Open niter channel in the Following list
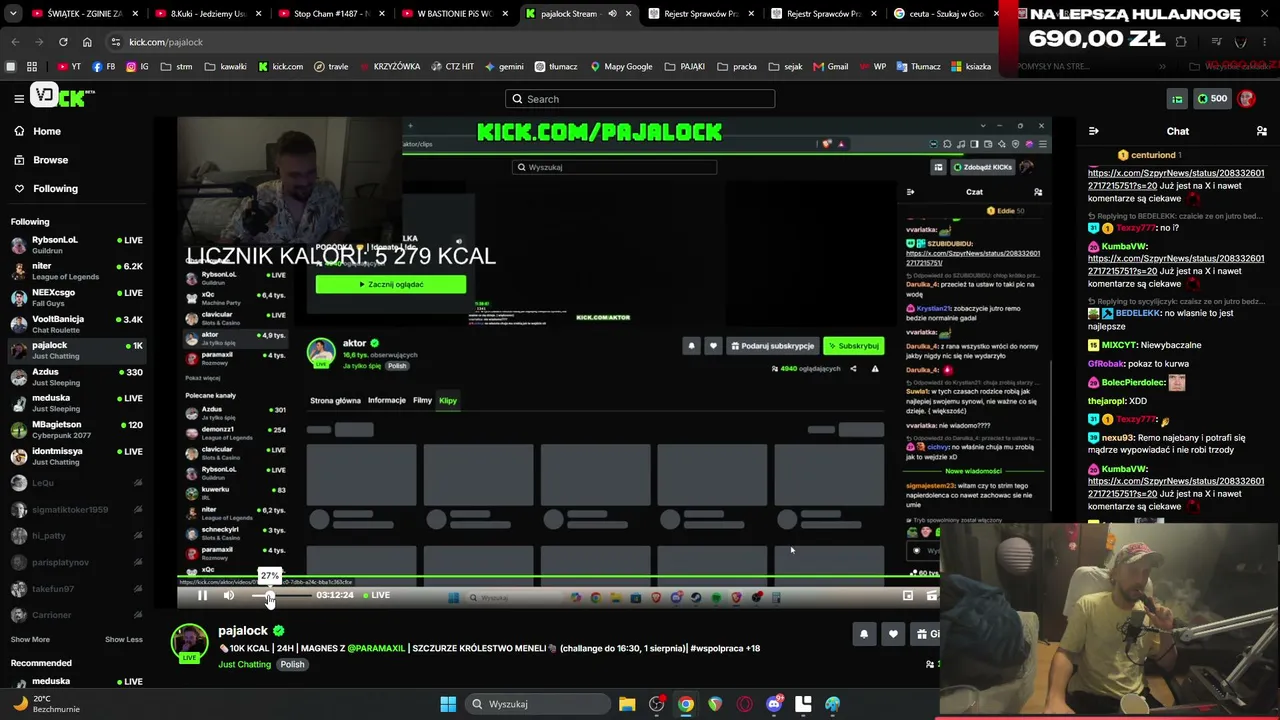1280x720 pixels. point(77,271)
